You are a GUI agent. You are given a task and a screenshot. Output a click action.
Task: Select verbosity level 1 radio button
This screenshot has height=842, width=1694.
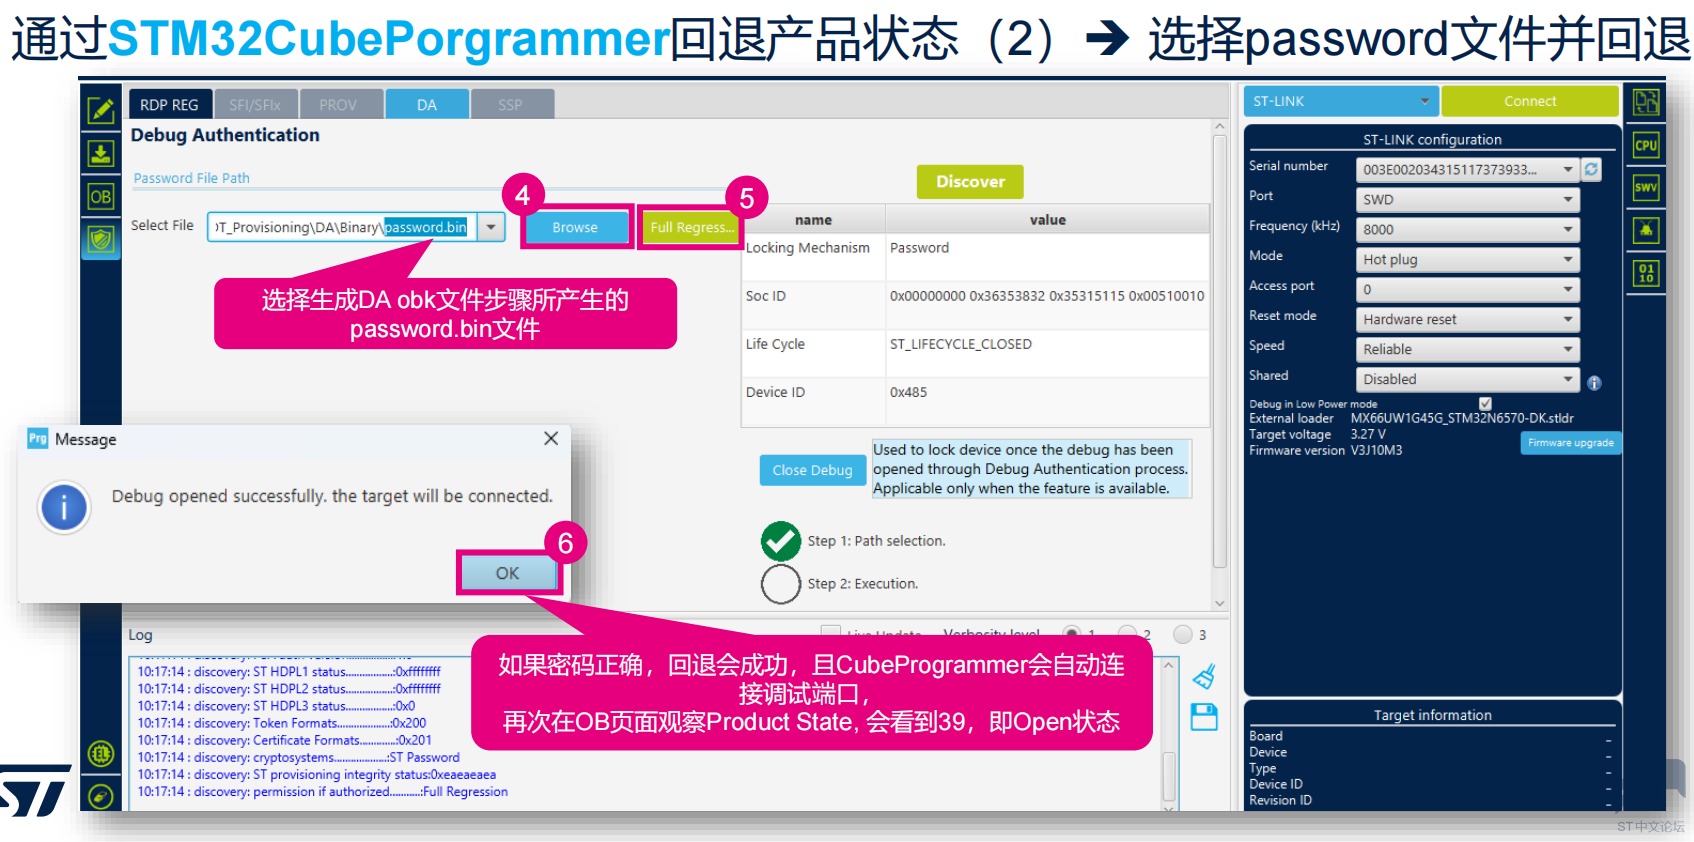click(x=1072, y=634)
